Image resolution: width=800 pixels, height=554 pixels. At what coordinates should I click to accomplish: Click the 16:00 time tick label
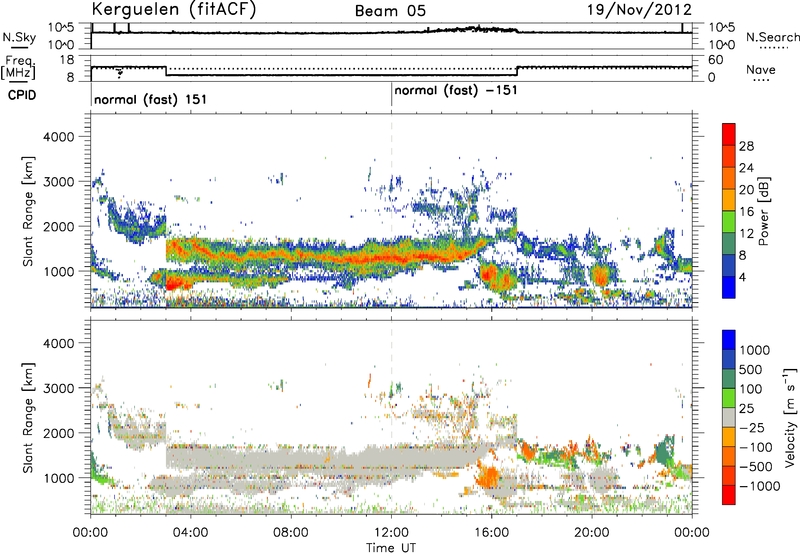pos(491,533)
